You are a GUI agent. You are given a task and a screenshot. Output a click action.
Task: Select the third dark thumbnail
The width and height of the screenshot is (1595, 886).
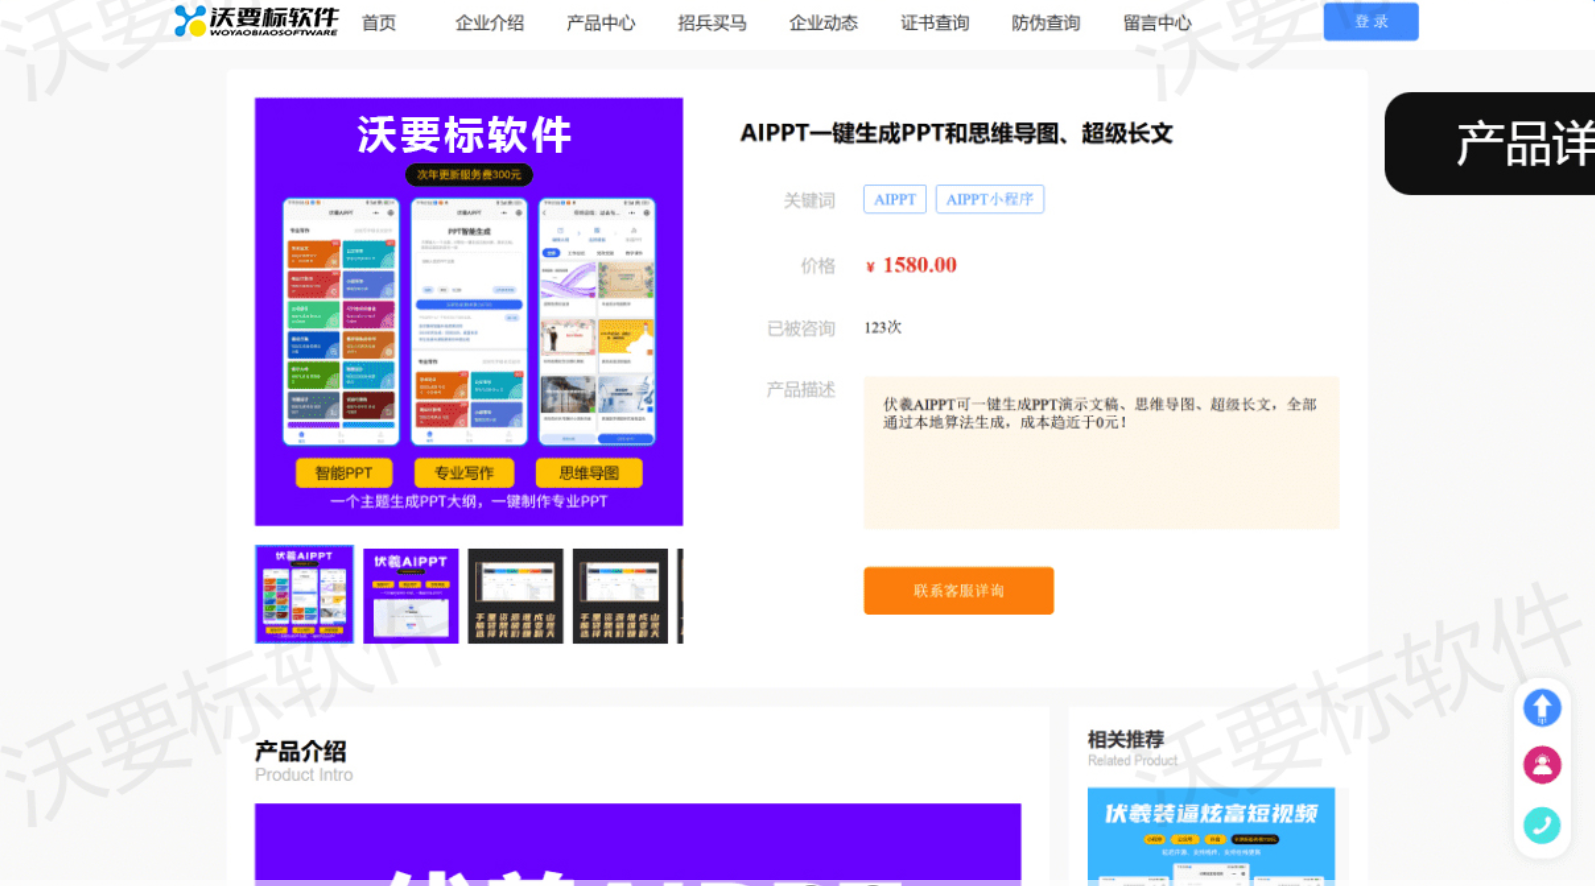tap(515, 596)
